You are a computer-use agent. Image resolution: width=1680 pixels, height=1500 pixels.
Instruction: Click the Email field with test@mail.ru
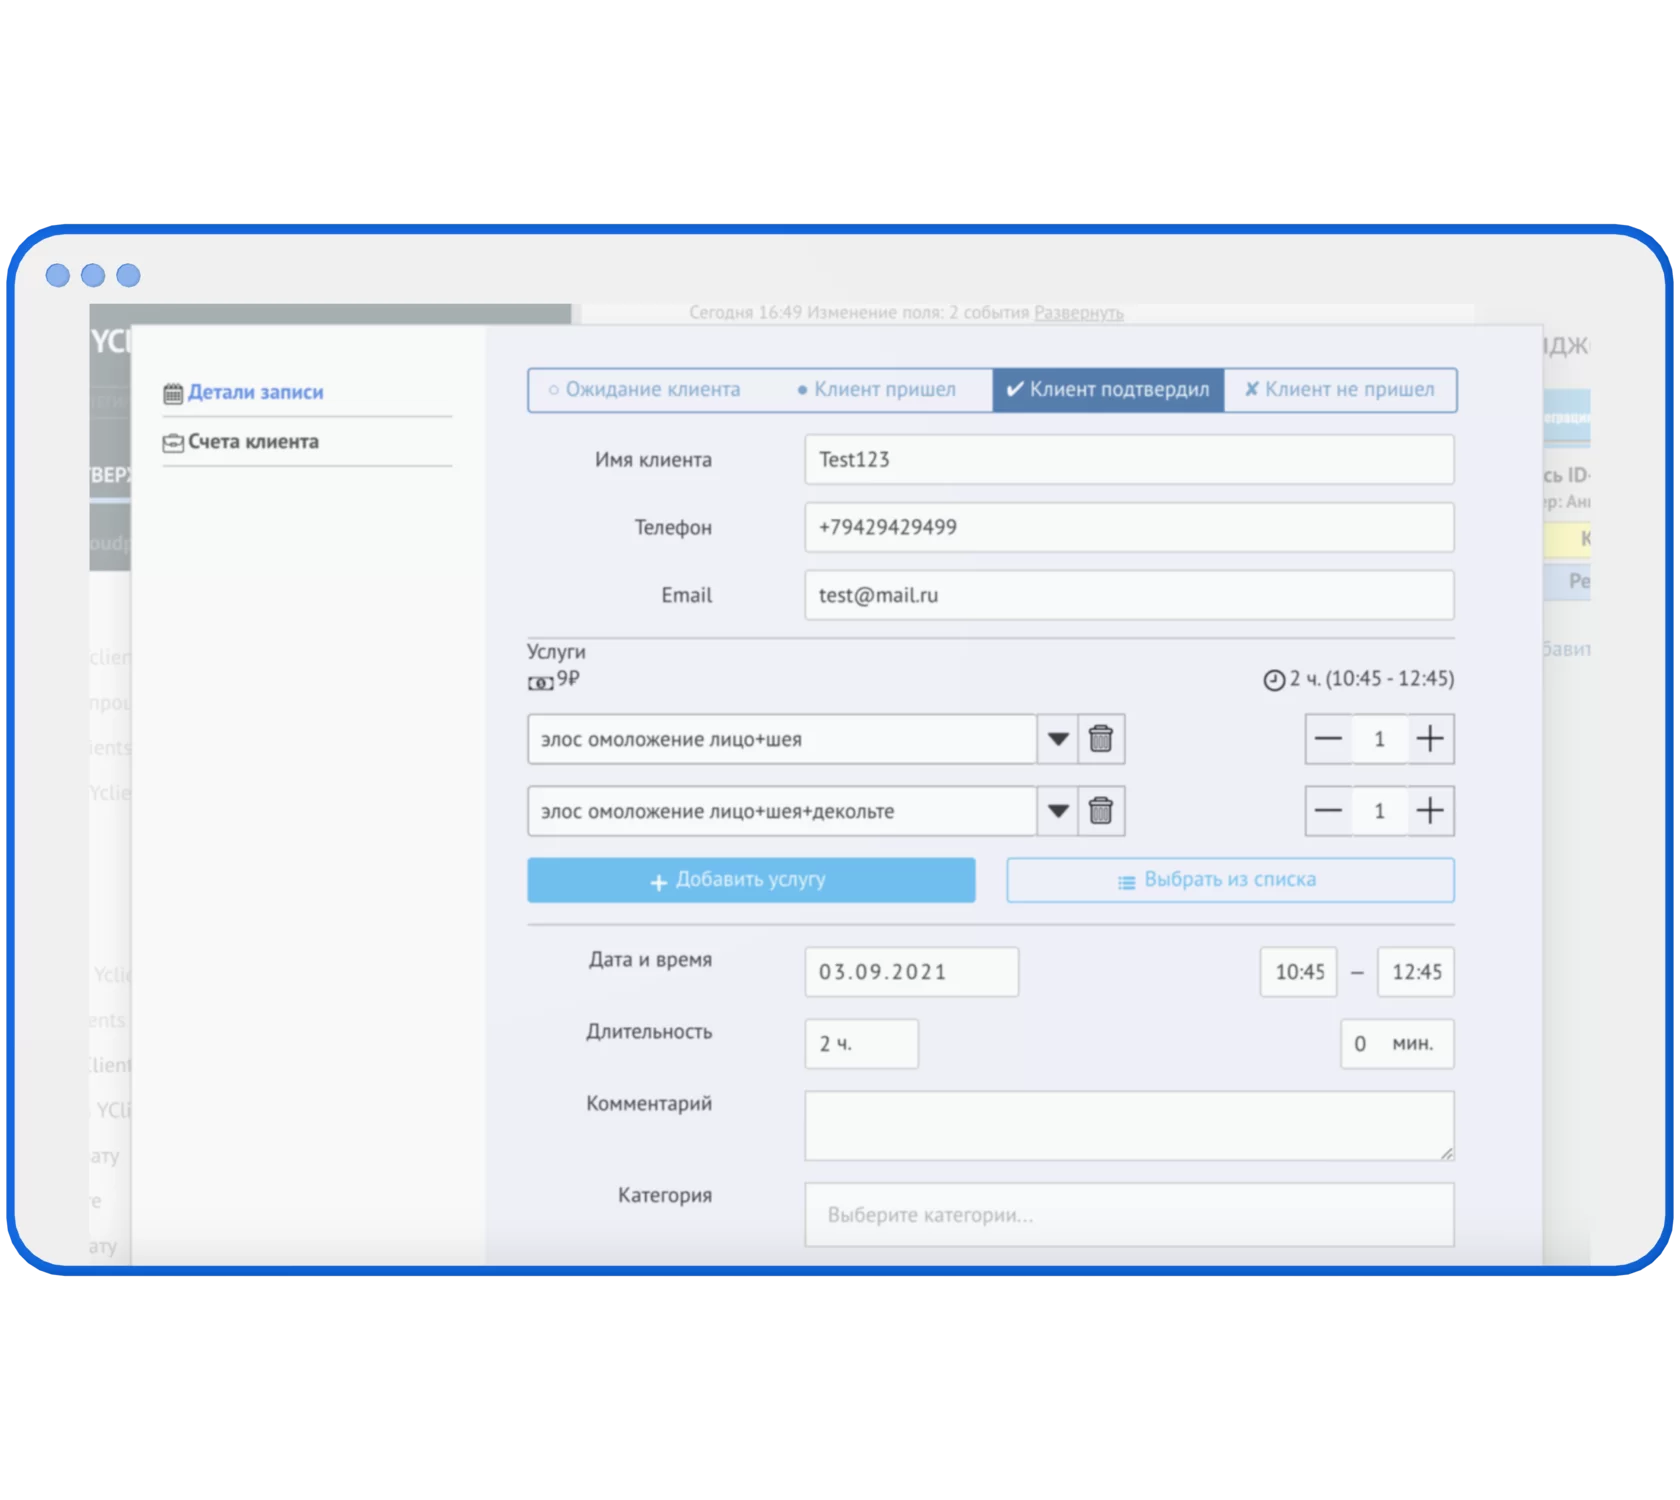(x=1129, y=595)
